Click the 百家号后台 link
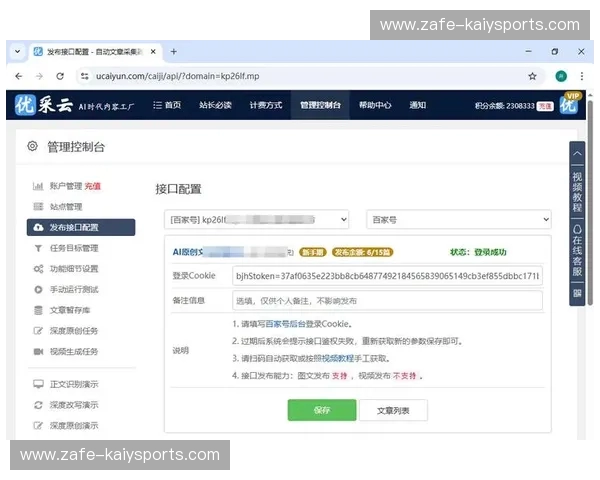The width and height of the screenshot is (600, 480). (x=285, y=324)
